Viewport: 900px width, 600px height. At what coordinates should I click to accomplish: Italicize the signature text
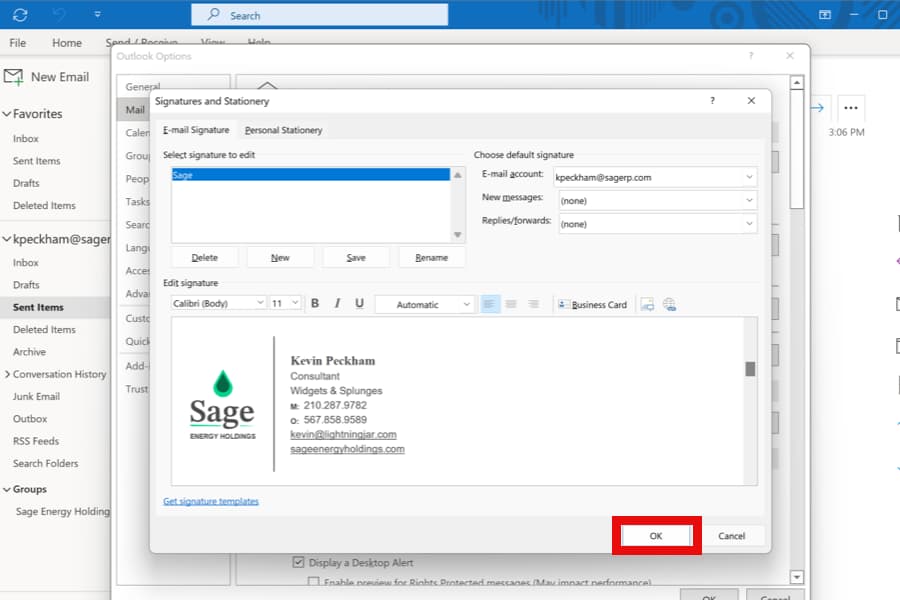point(338,304)
